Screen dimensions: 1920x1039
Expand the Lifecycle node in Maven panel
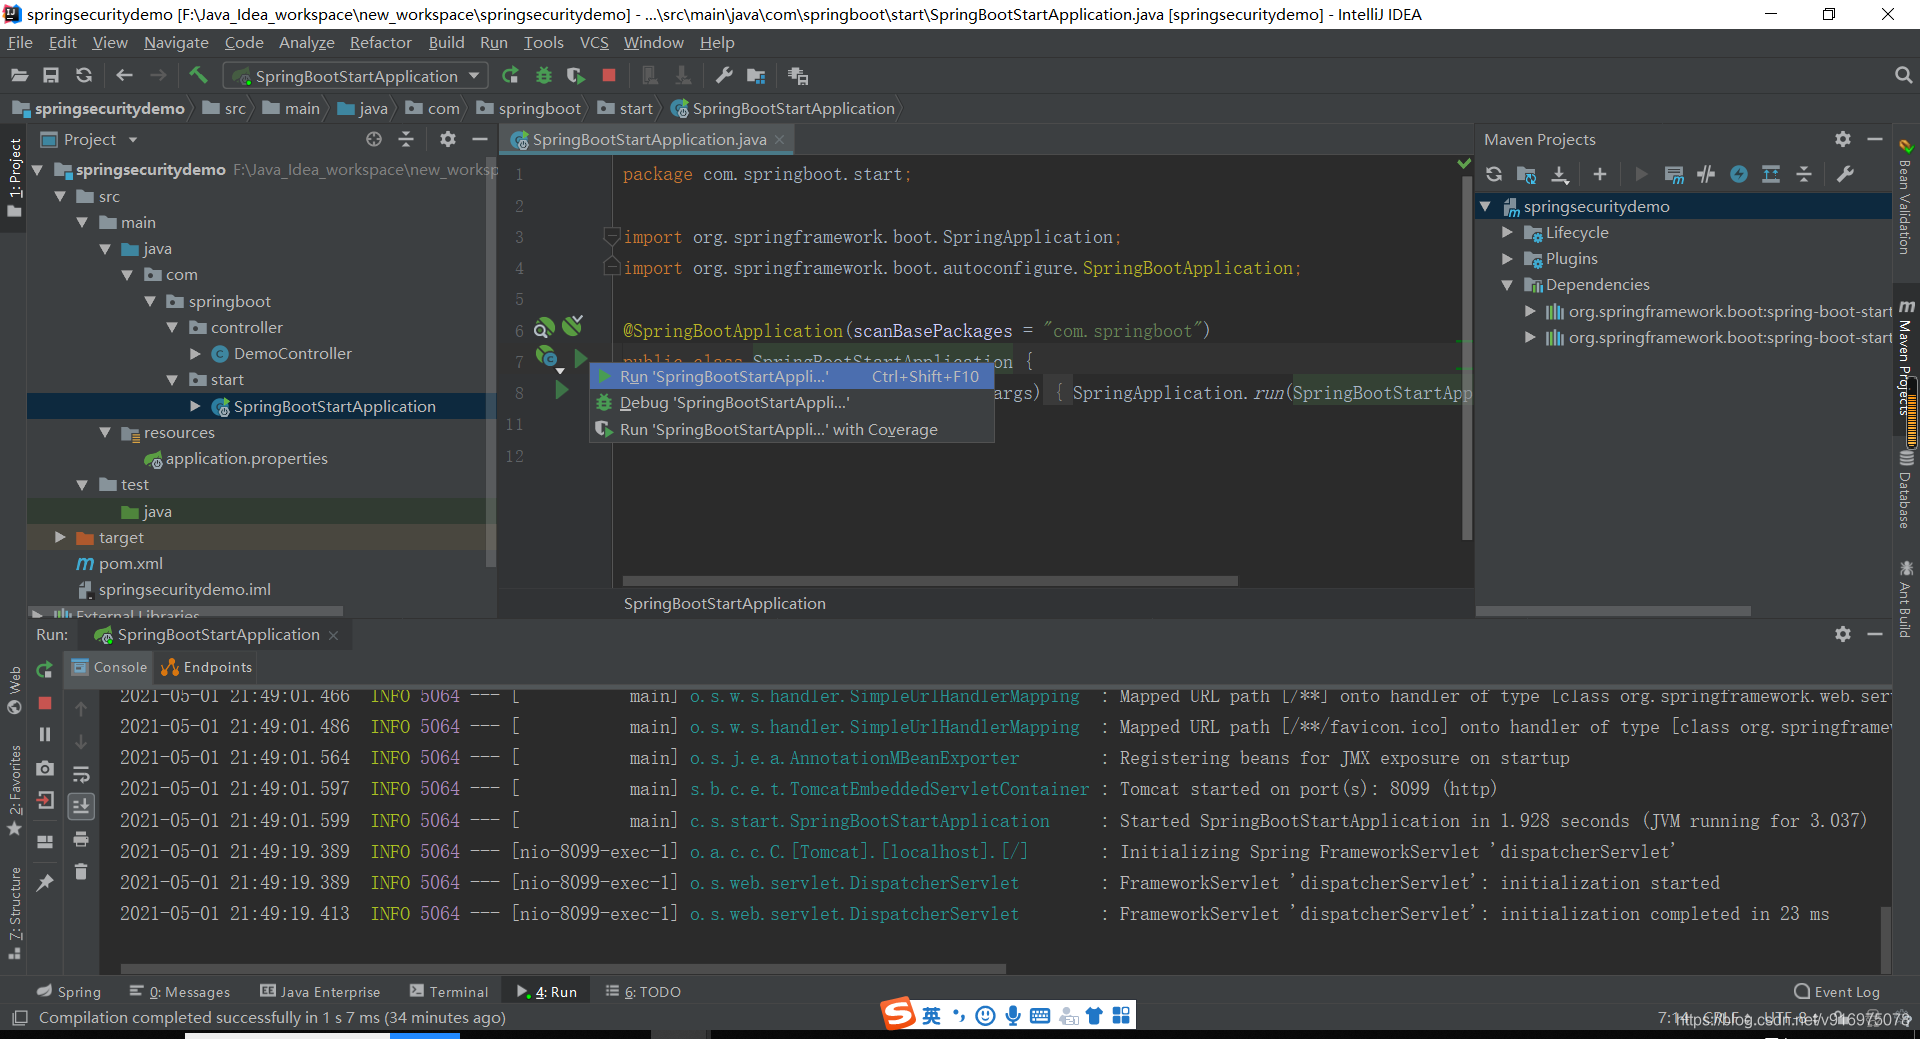click(1507, 232)
